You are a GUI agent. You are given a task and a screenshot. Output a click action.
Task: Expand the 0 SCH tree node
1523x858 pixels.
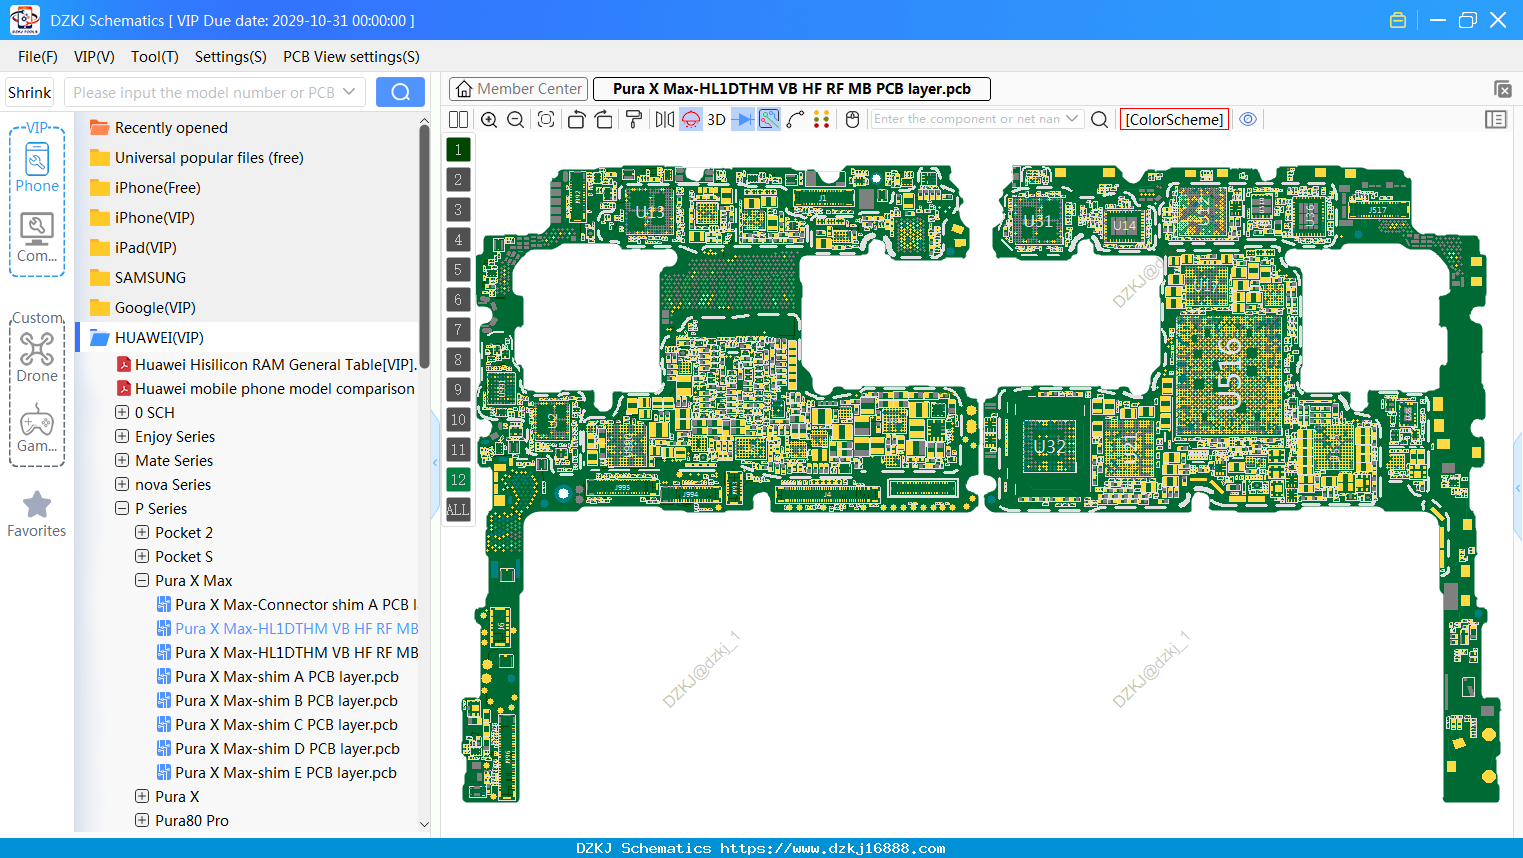(x=122, y=412)
